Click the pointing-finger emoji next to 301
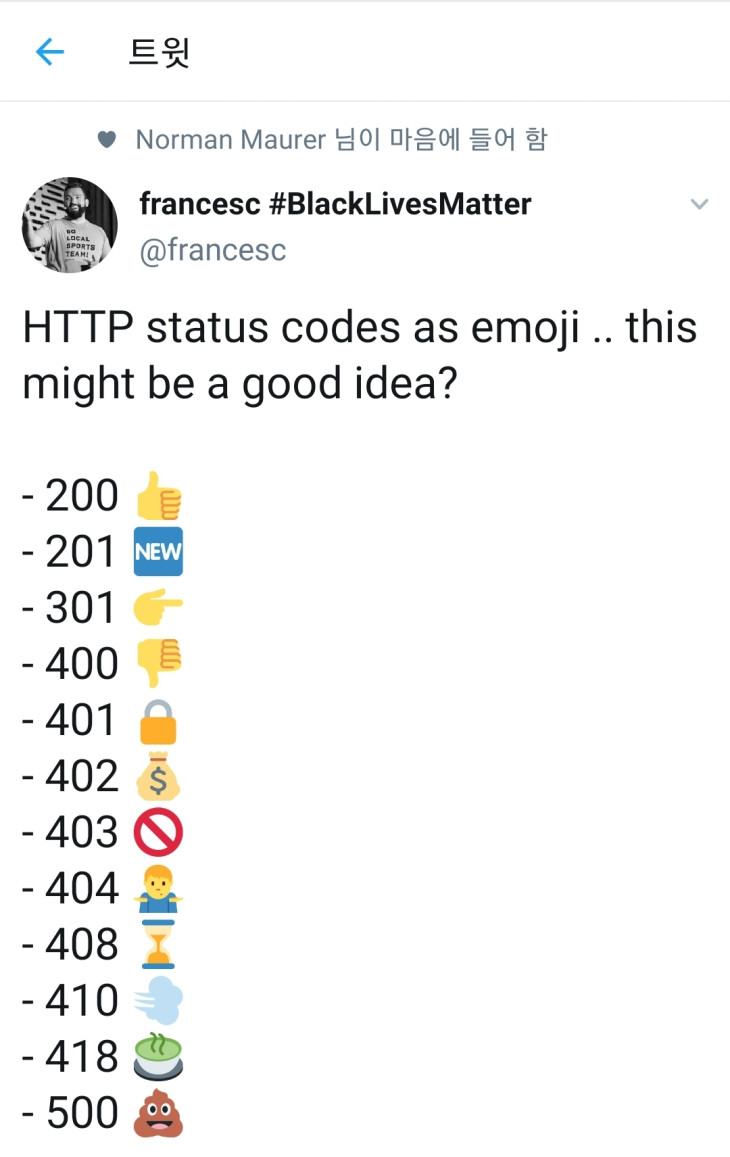730x1157 pixels. click(158, 607)
